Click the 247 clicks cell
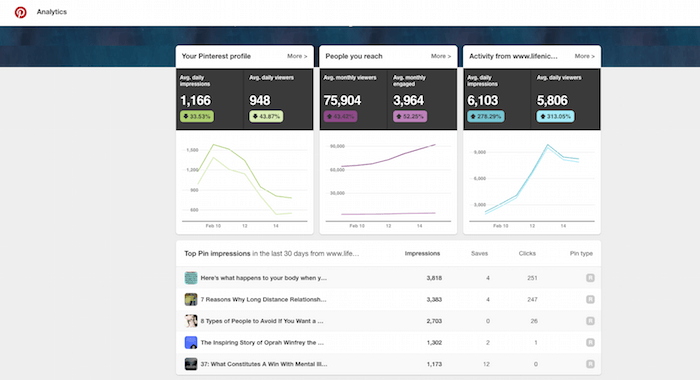 click(x=532, y=299)
